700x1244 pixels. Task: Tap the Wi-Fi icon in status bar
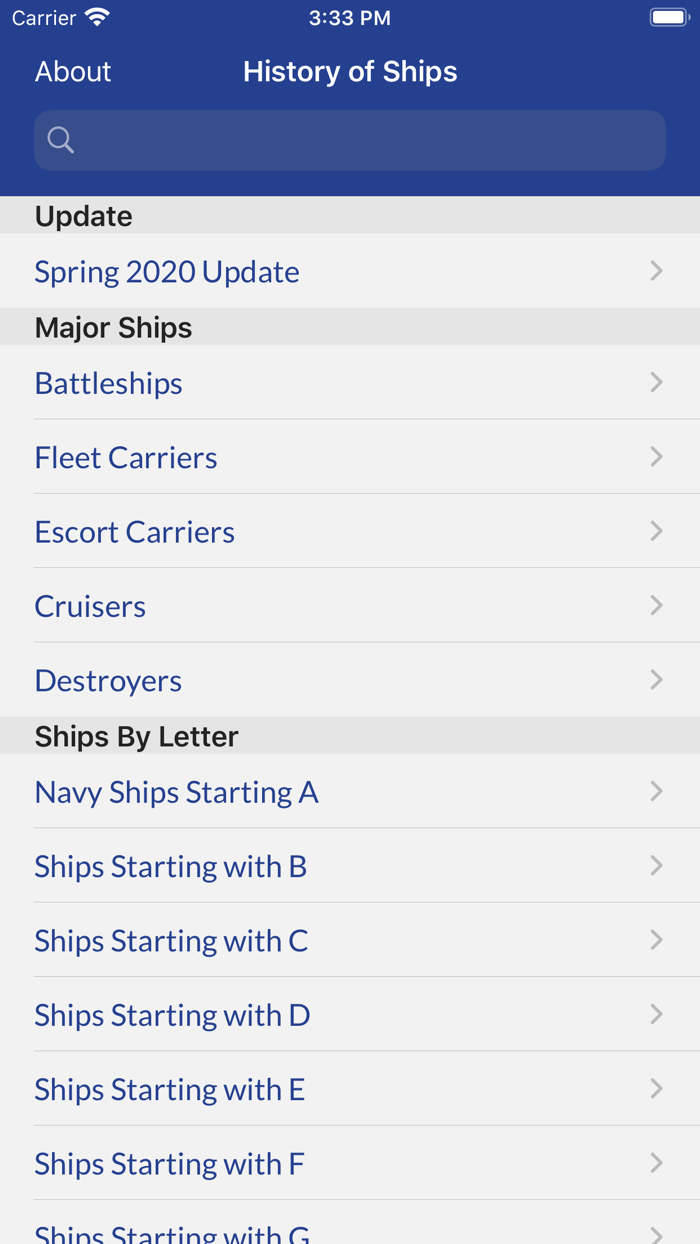click(95, 16)
